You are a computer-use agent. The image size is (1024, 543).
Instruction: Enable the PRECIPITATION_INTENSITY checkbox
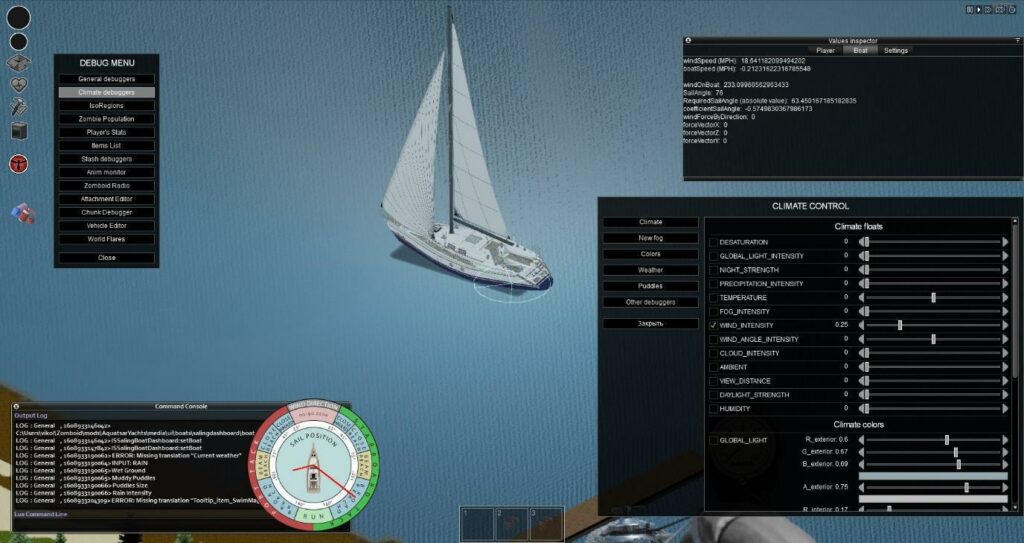(x=714, y=284)
